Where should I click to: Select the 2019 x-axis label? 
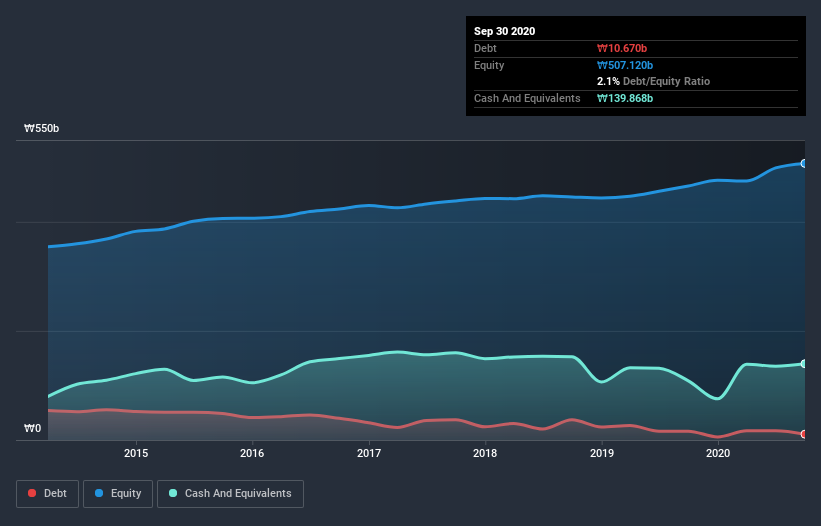click(x=602, y=453)
